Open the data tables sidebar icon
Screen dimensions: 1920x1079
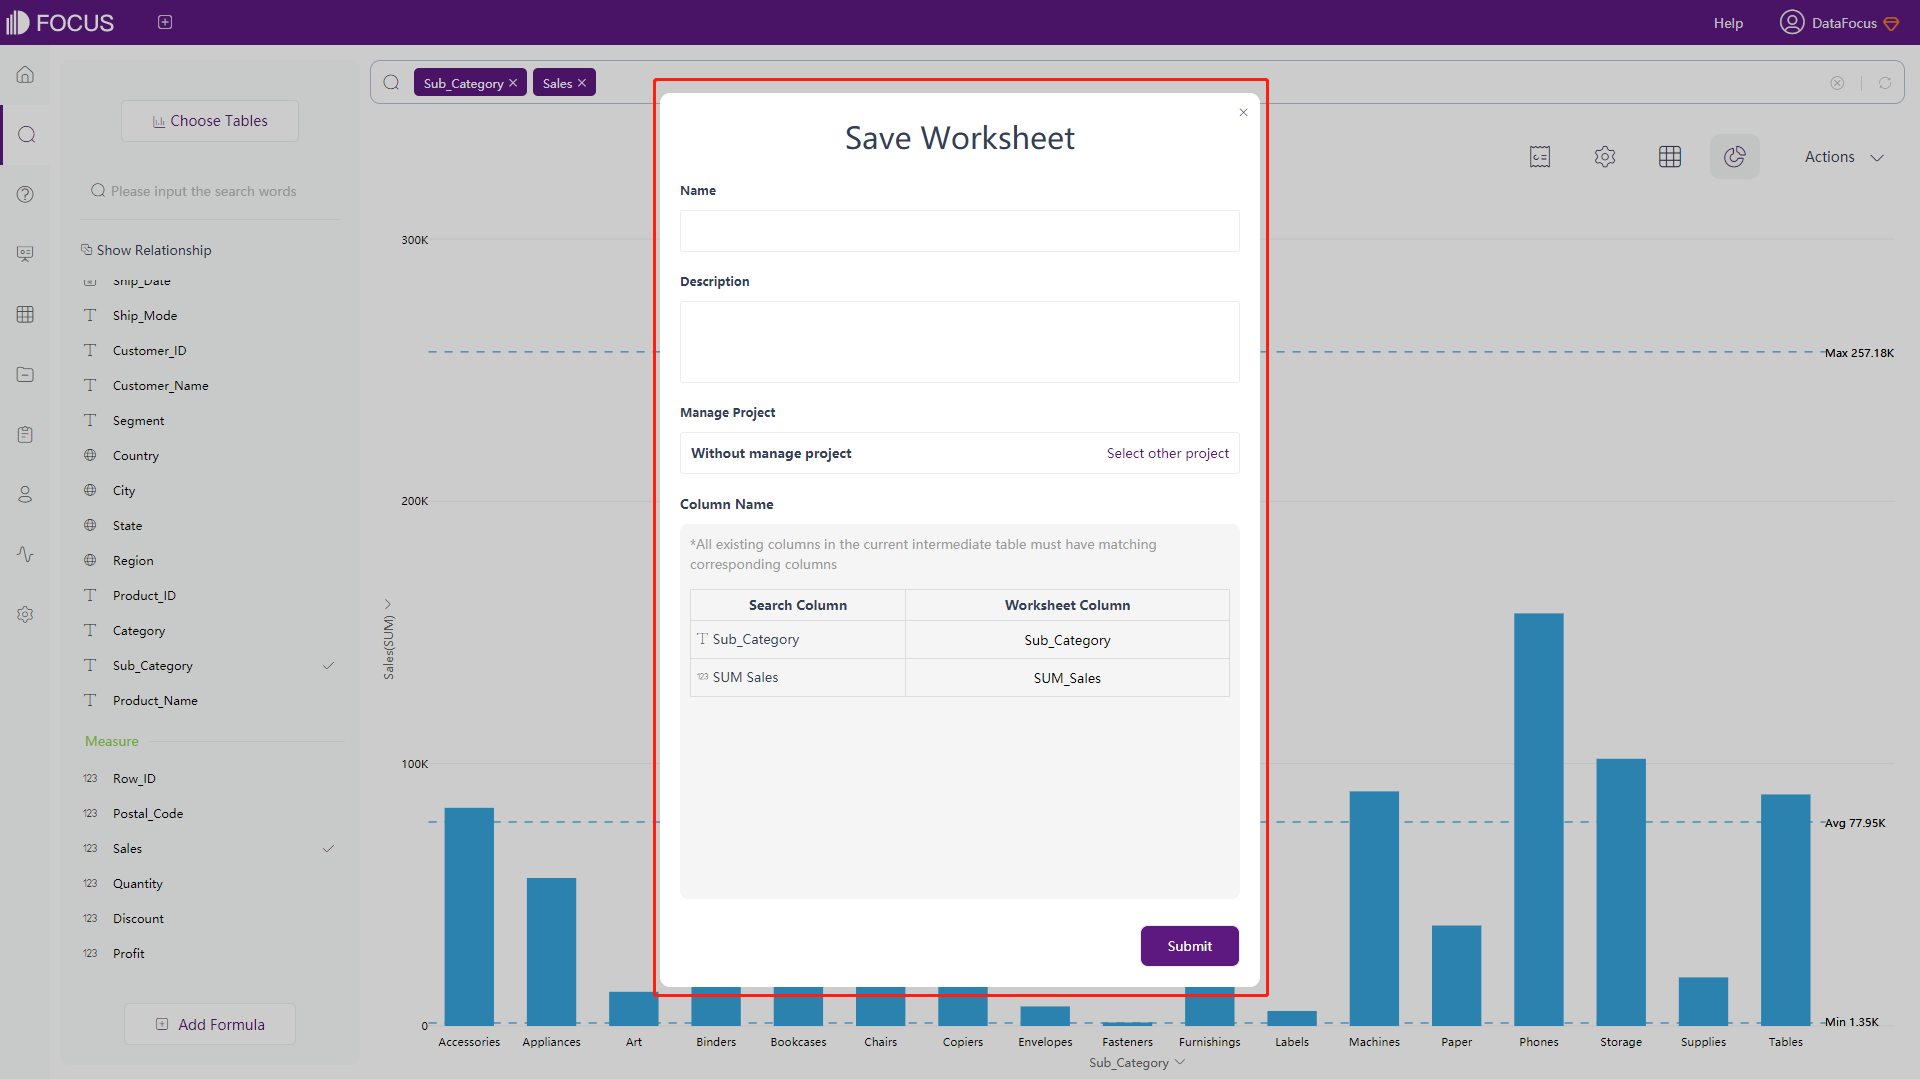[26, 314]
